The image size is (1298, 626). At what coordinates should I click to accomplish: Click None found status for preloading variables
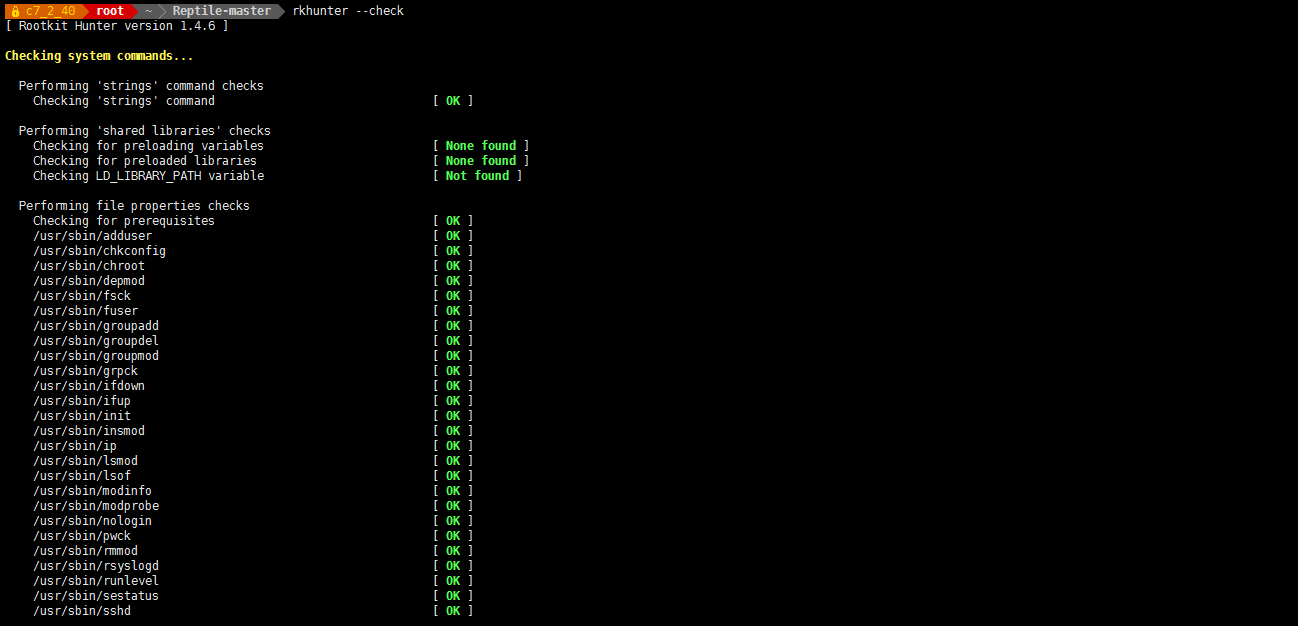pyautogui.click(x=481, y=146)
